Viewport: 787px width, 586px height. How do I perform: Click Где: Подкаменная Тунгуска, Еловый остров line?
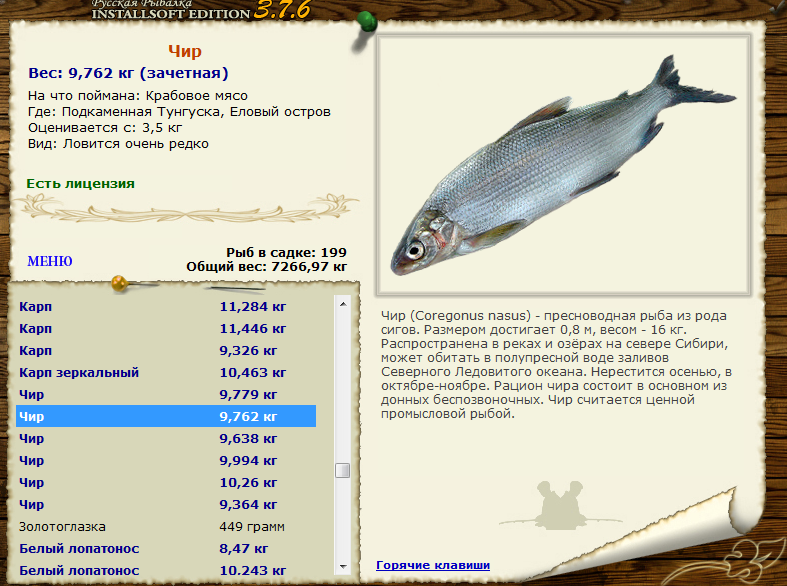[179, 112]
